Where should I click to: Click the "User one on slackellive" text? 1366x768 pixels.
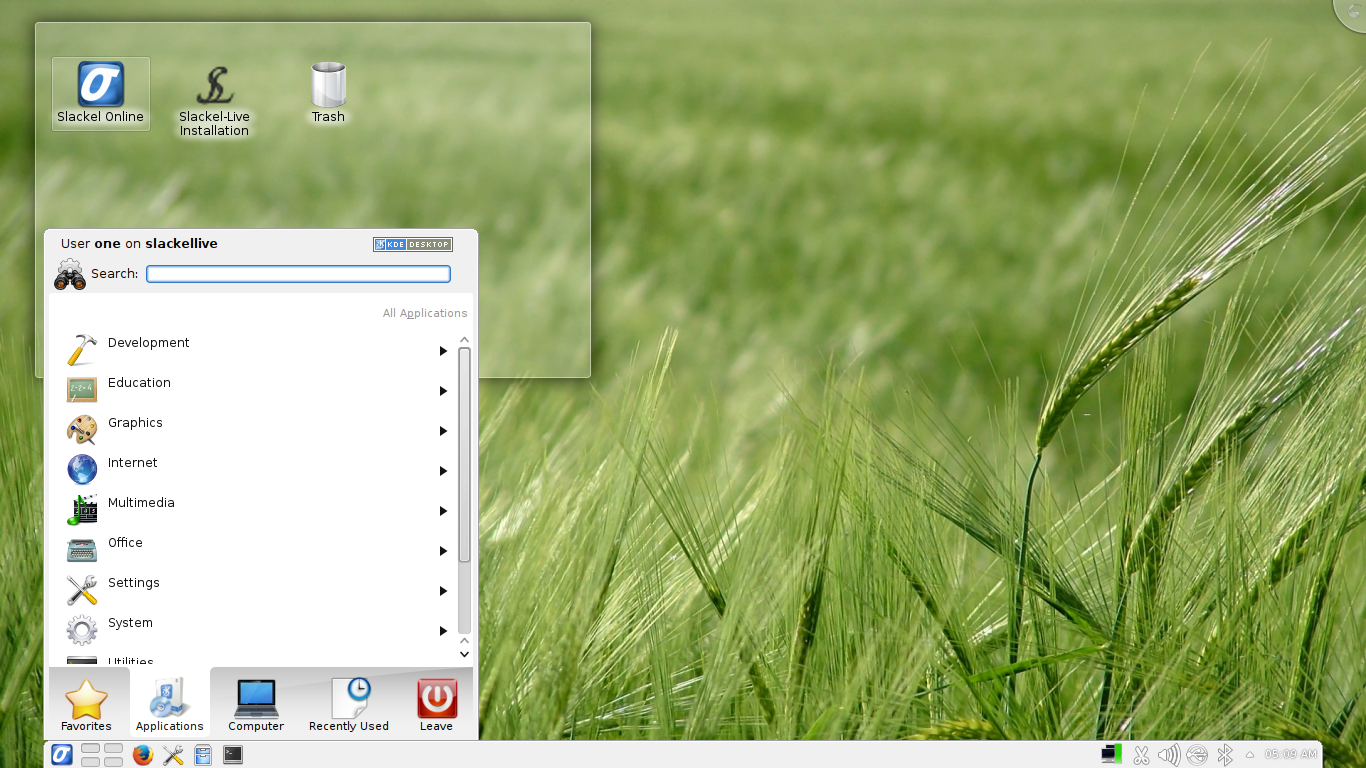139,243
